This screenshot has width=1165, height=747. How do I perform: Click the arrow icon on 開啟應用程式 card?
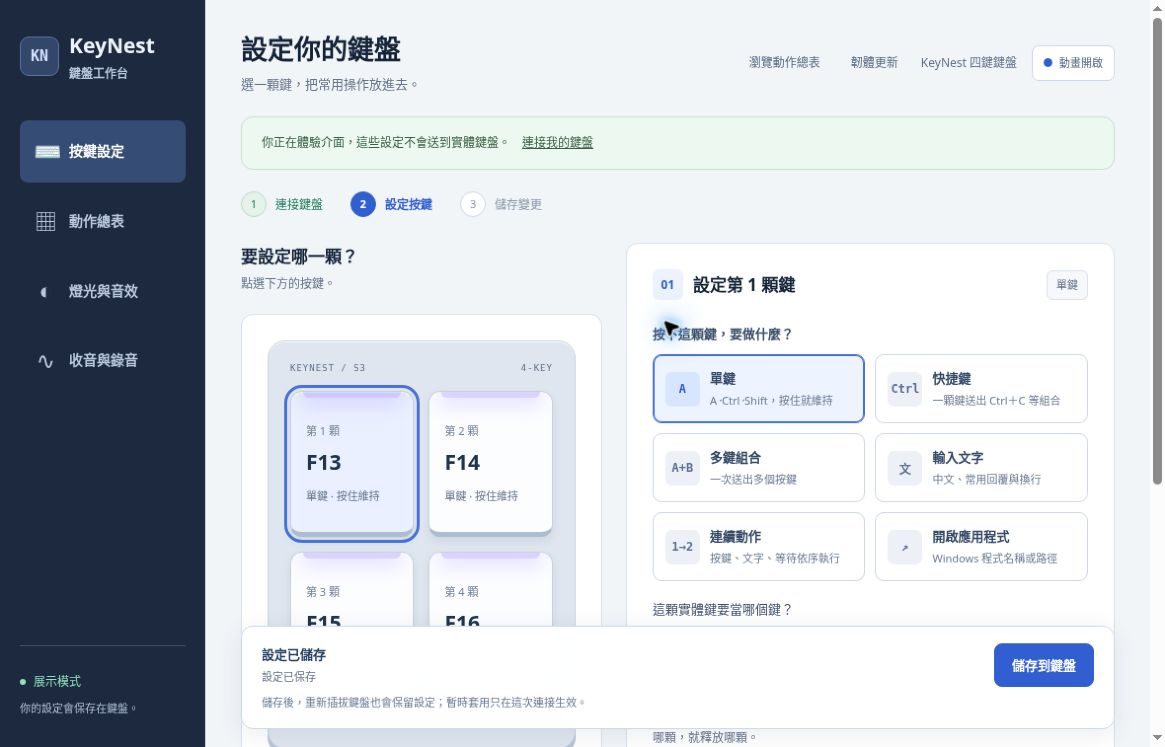[x=904, y=547]
